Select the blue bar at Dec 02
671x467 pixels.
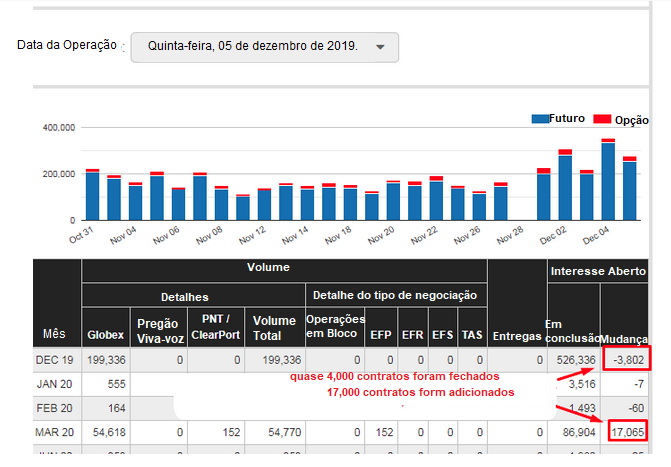pyautogui.click(x=565, y=188)
